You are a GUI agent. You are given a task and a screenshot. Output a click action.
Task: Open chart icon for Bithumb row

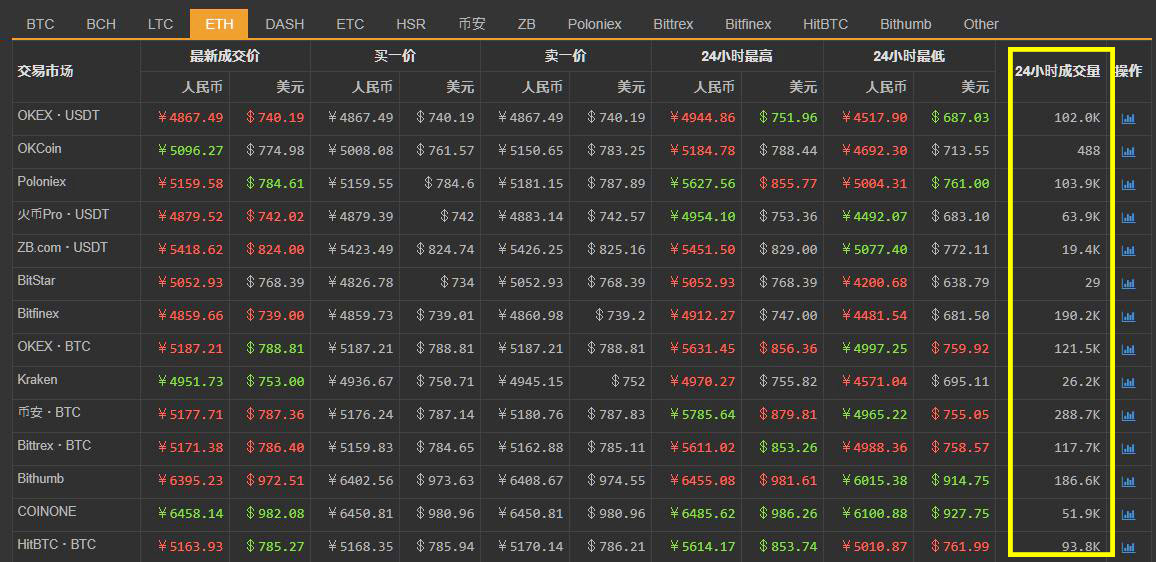1128,481
